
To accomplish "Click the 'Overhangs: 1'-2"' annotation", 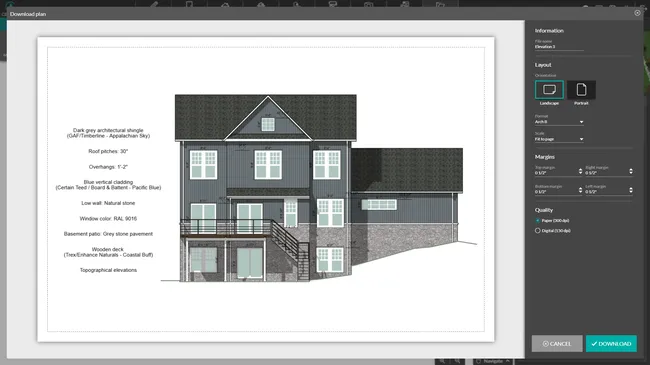I will [108, 167].
